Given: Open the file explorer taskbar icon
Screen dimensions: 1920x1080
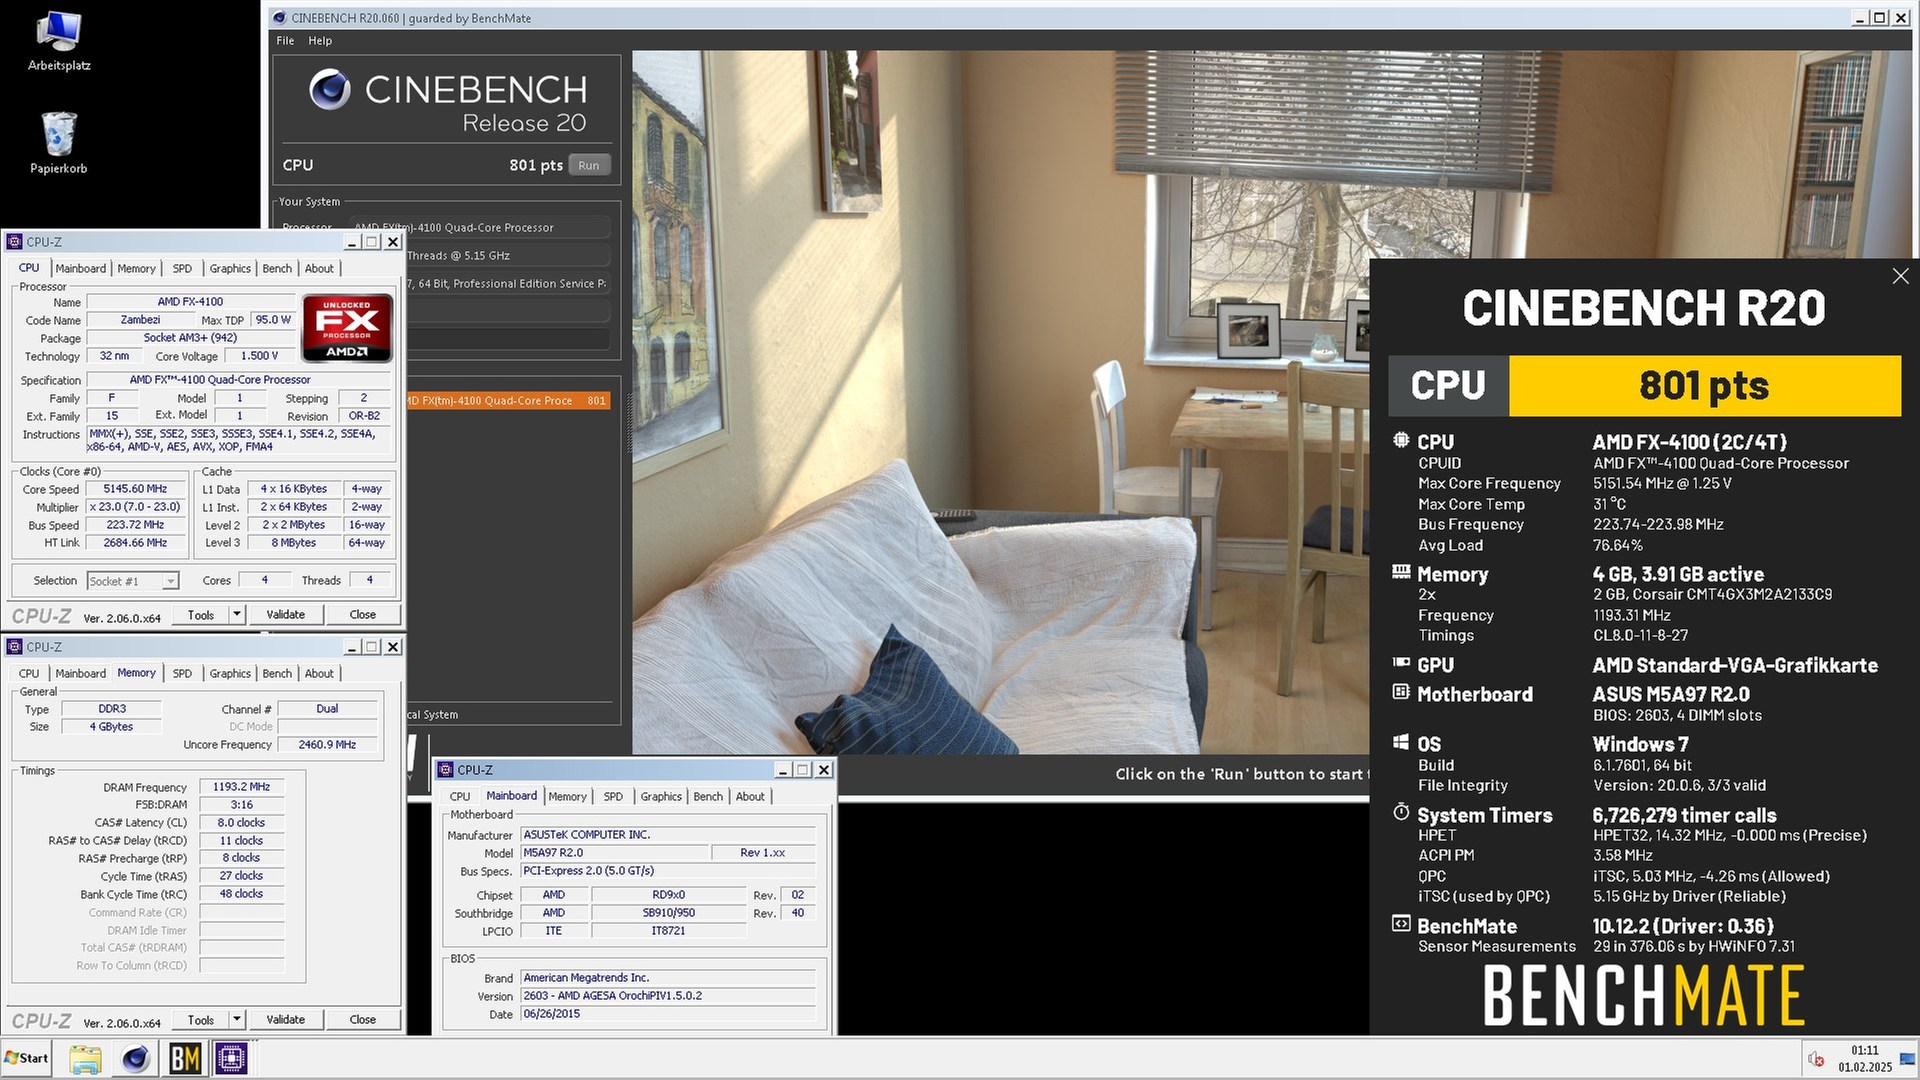Looking at the screenshot, I should tap(85, 1058).
